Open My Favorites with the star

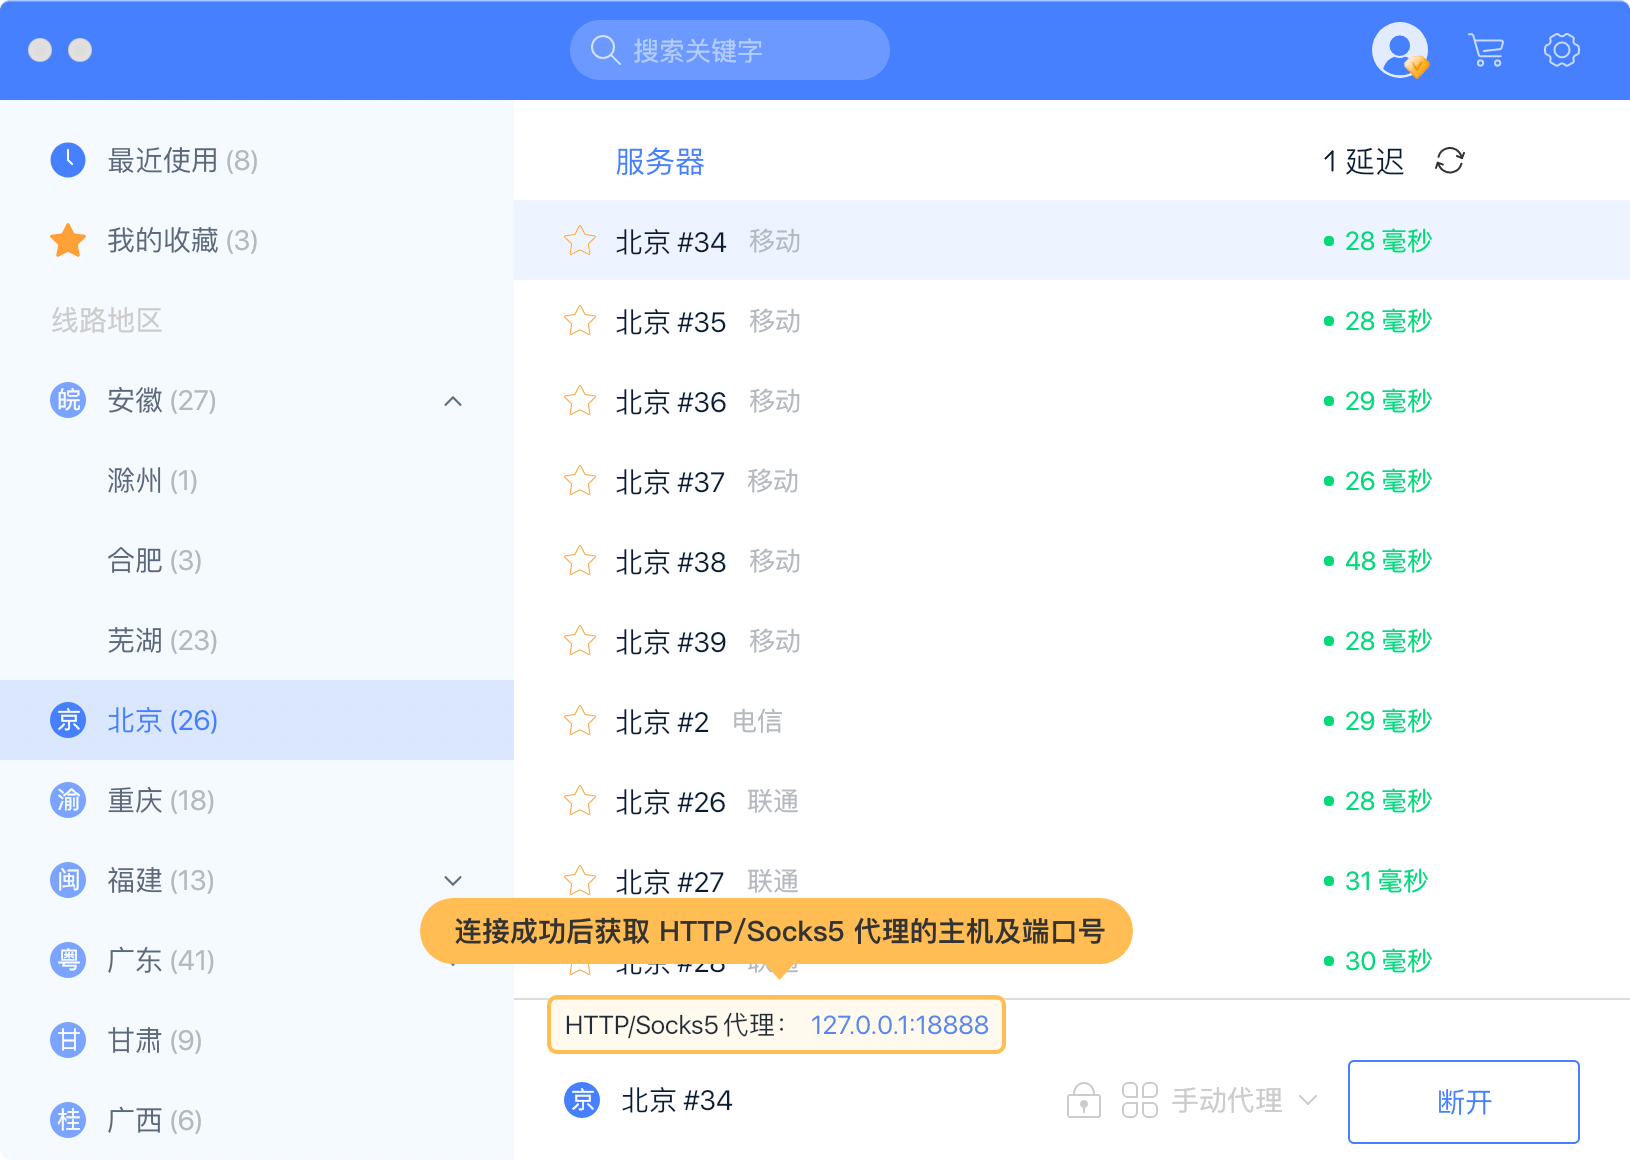(x=68, y=241)
